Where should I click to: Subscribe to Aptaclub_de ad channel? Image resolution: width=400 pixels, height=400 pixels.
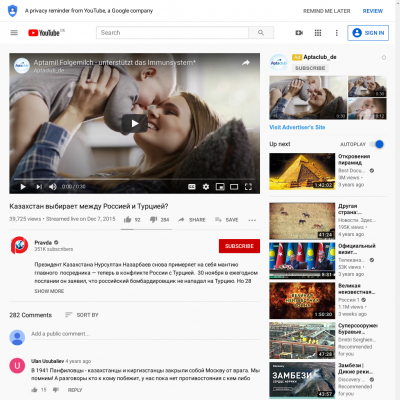point(310,68)
